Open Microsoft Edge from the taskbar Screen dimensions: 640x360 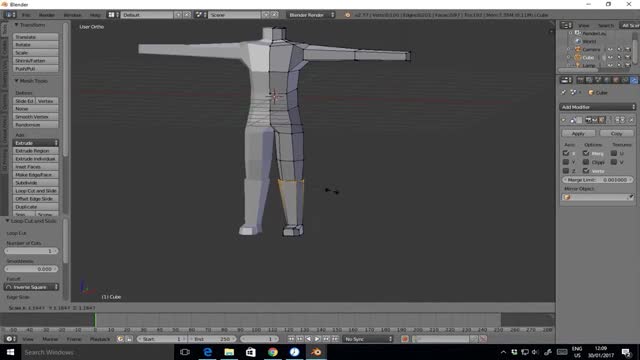pos(207,352)
